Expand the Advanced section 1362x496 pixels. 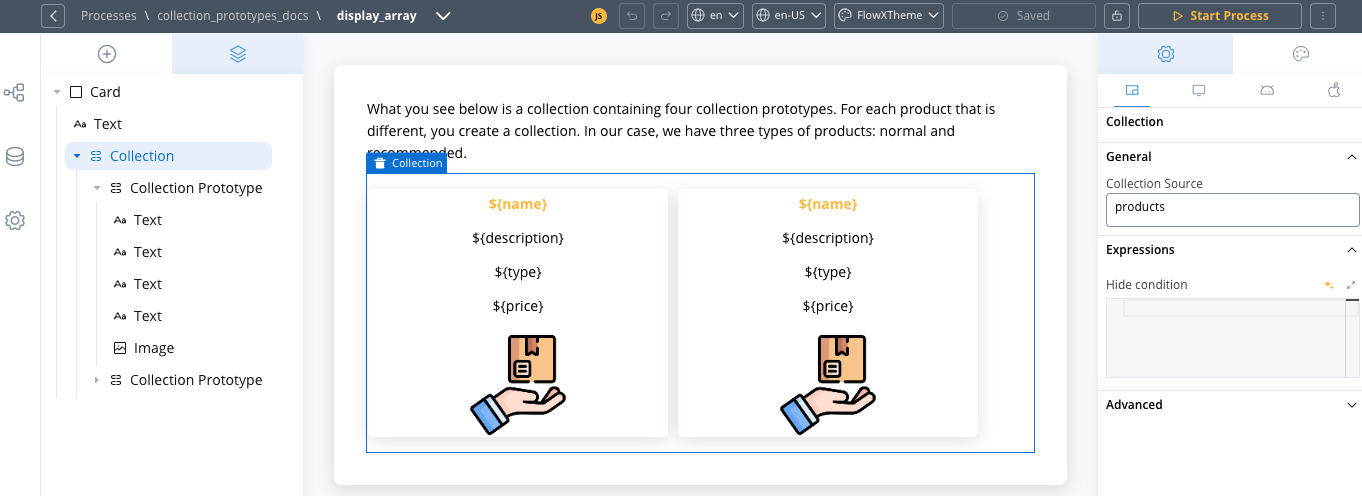point(1352,405)
